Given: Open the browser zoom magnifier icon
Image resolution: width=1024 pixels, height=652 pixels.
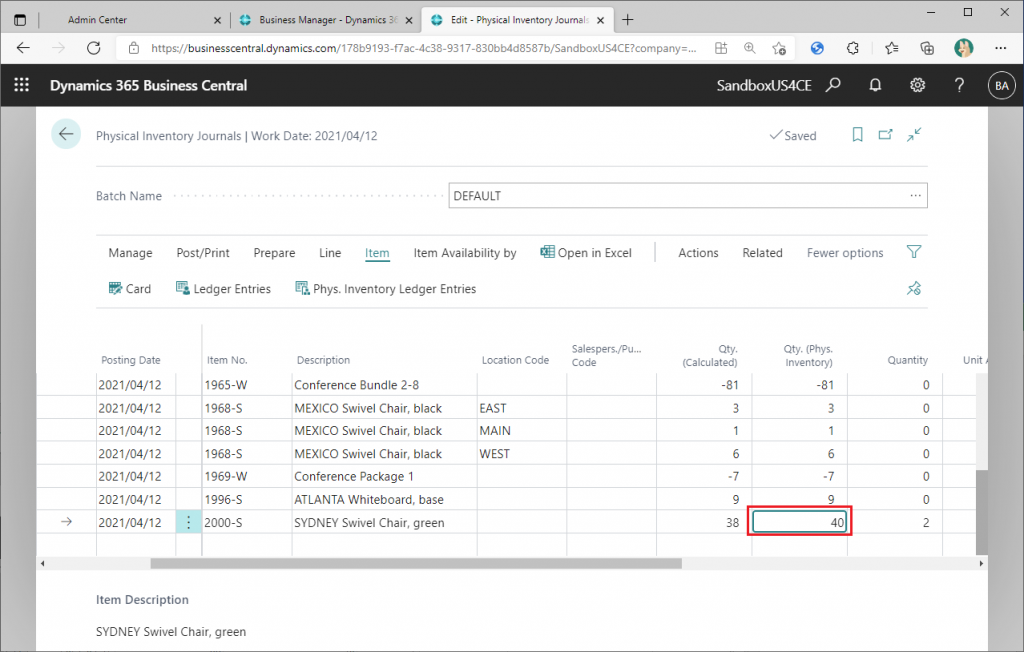Looking at the screenshot, I should point(750,48).
